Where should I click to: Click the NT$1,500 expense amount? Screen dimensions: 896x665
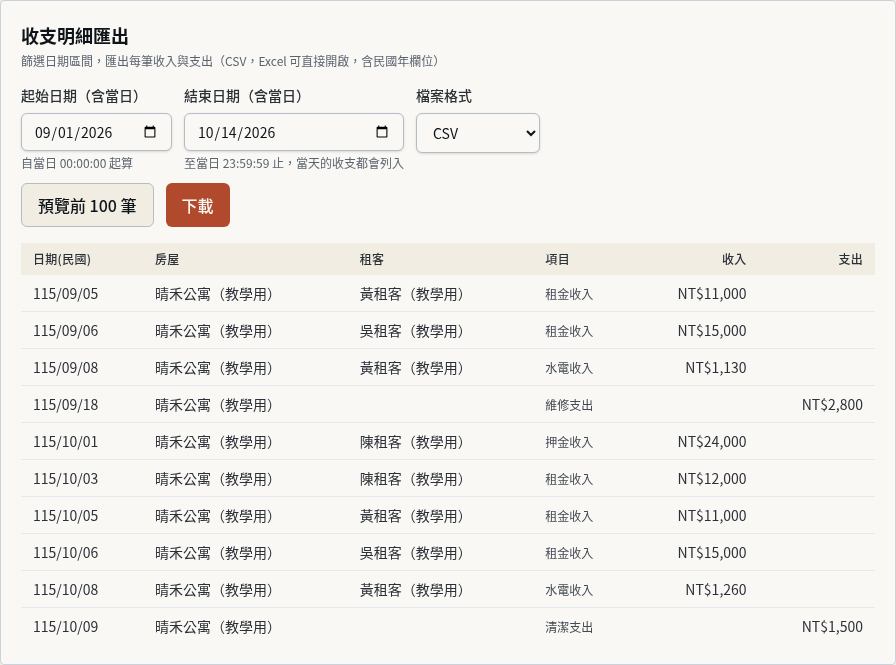832,627
